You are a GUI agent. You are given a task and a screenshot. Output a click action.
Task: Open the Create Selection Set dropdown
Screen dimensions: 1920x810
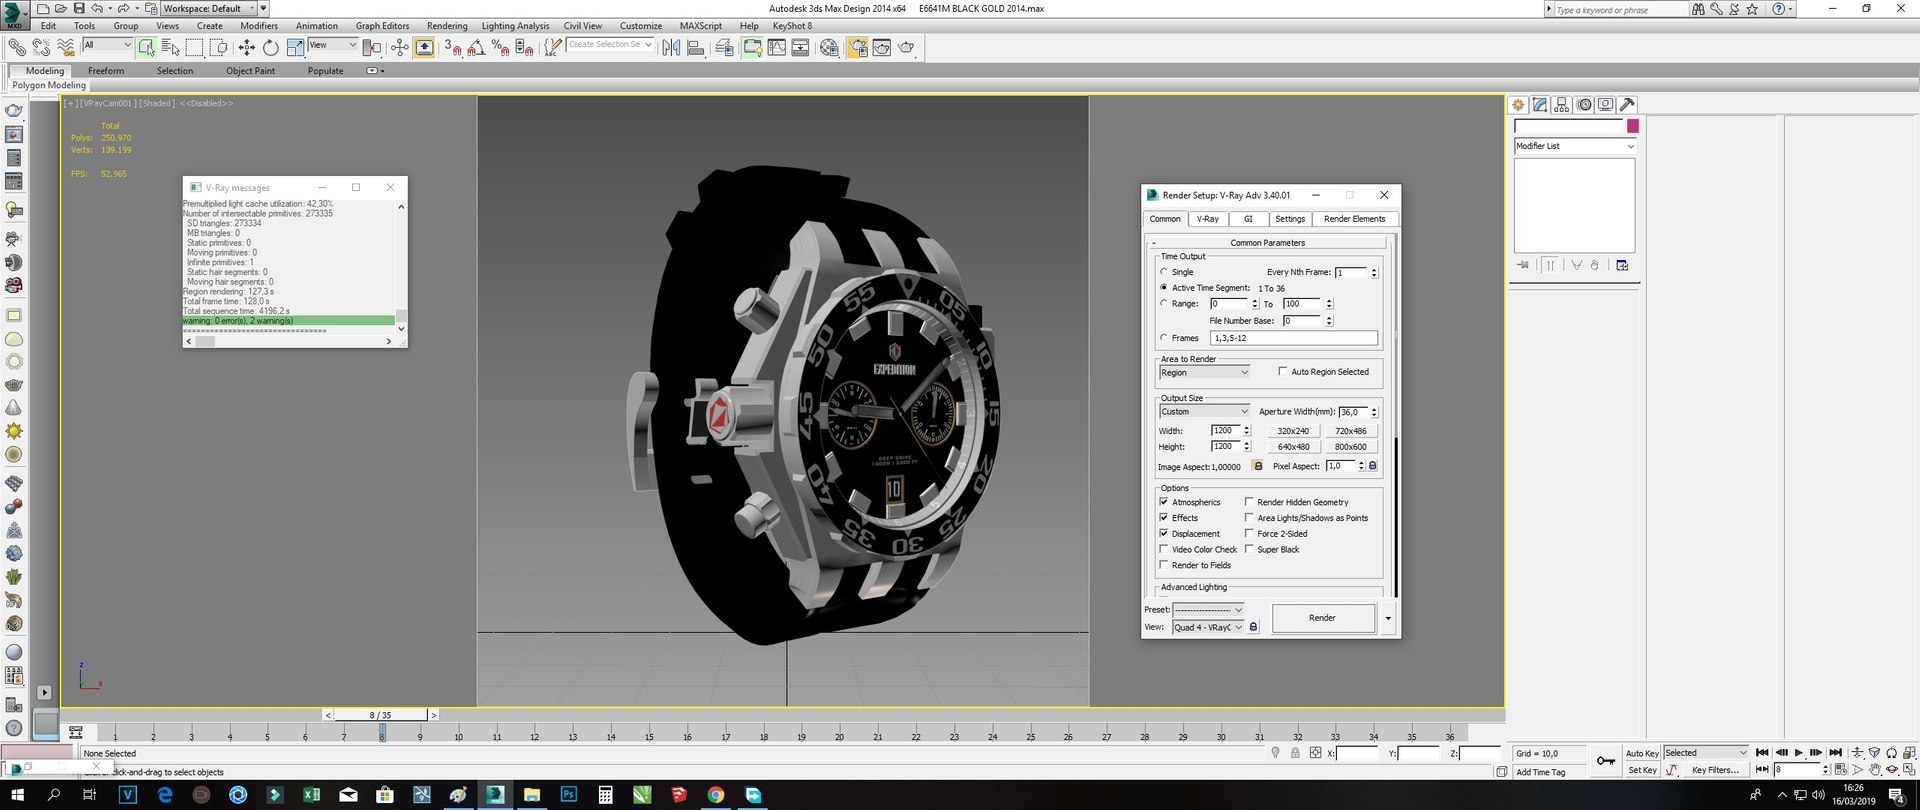point(610,45)
